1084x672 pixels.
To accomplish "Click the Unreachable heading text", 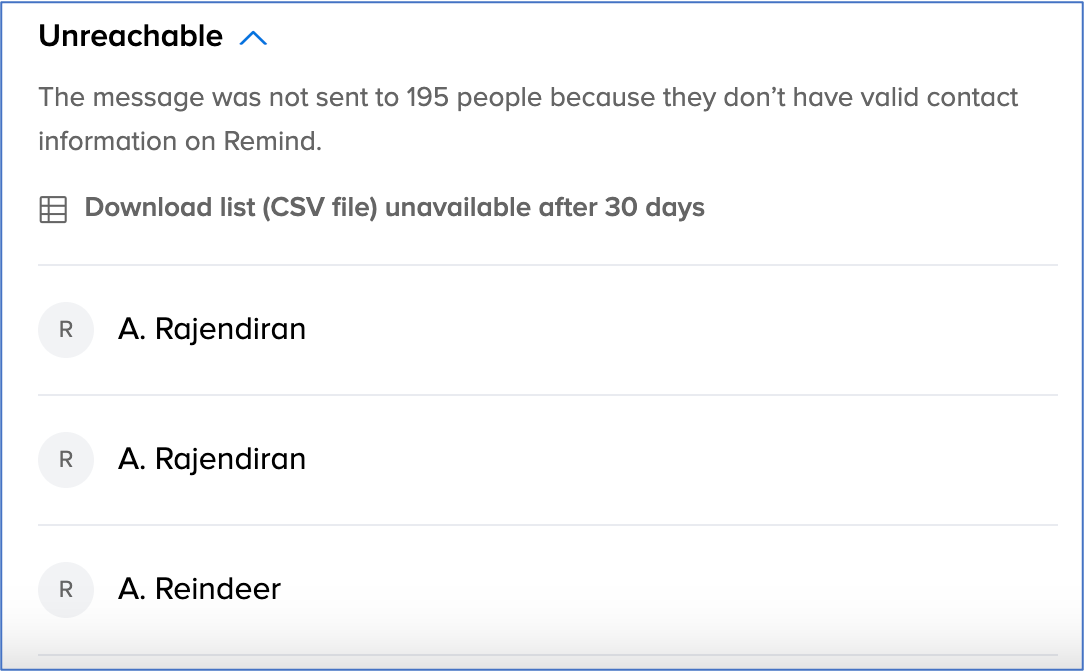I will 130,37.
